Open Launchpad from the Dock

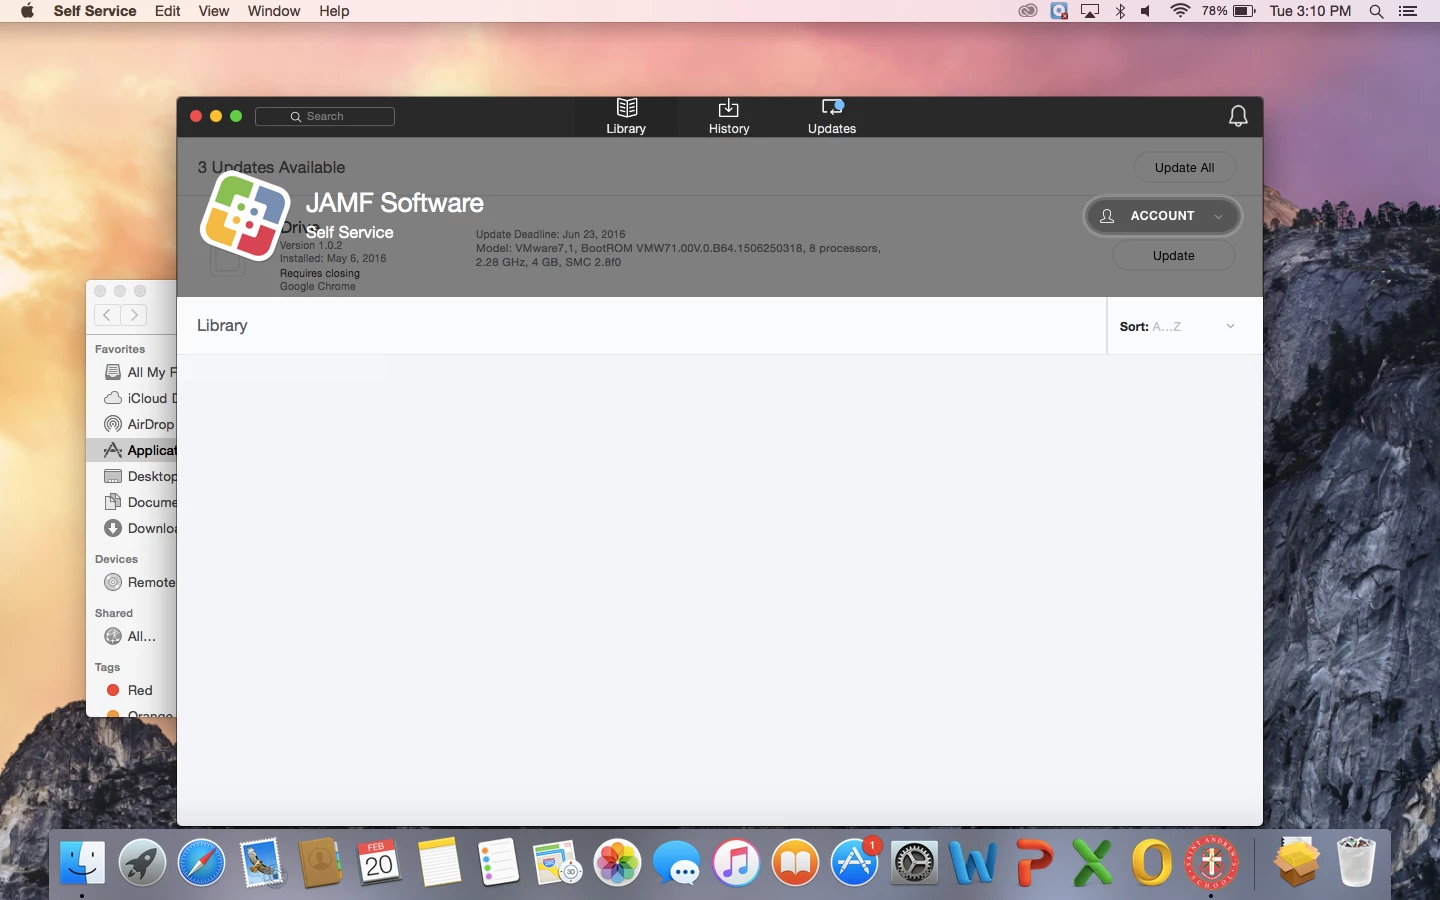pyautogui.click(x=142, y=862)
